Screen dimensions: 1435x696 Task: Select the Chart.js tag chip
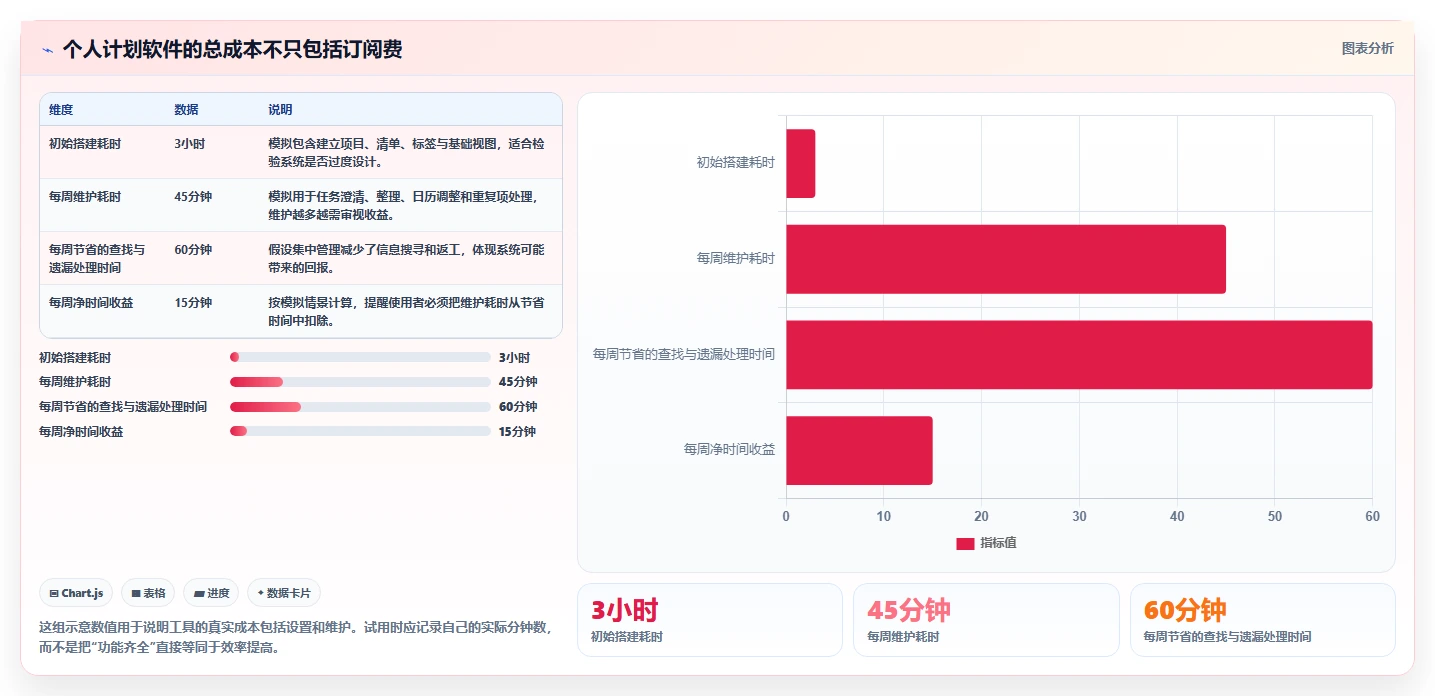77,593
